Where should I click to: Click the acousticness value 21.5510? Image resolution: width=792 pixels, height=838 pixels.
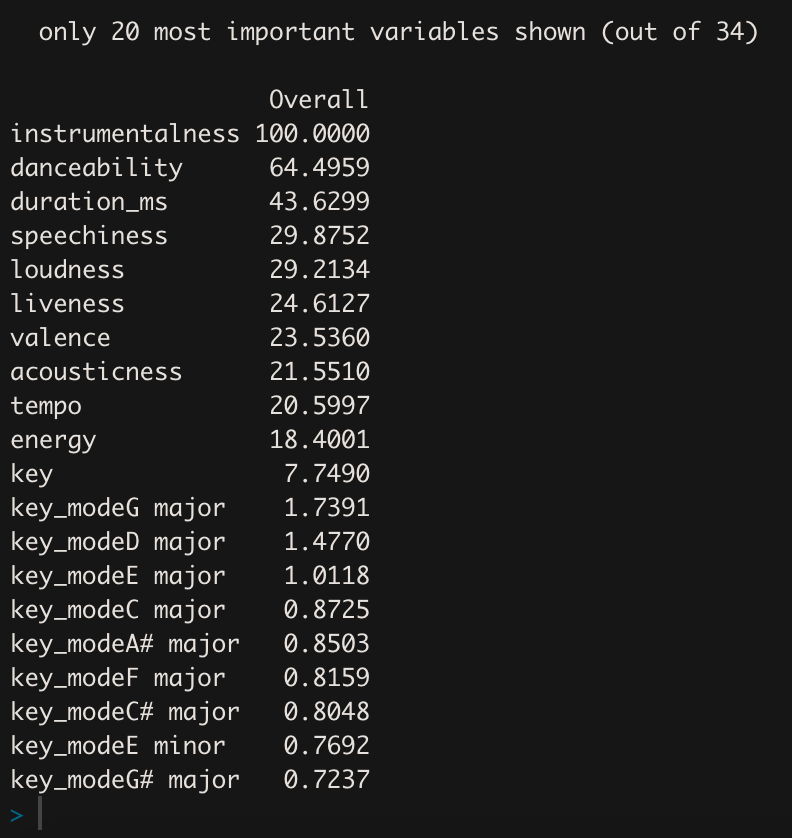click(x=319, y=372)
